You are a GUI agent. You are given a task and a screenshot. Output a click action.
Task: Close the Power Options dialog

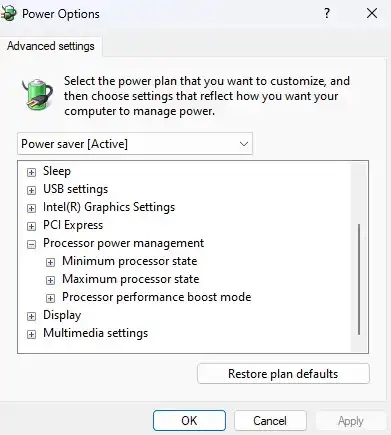pos(372,13)
